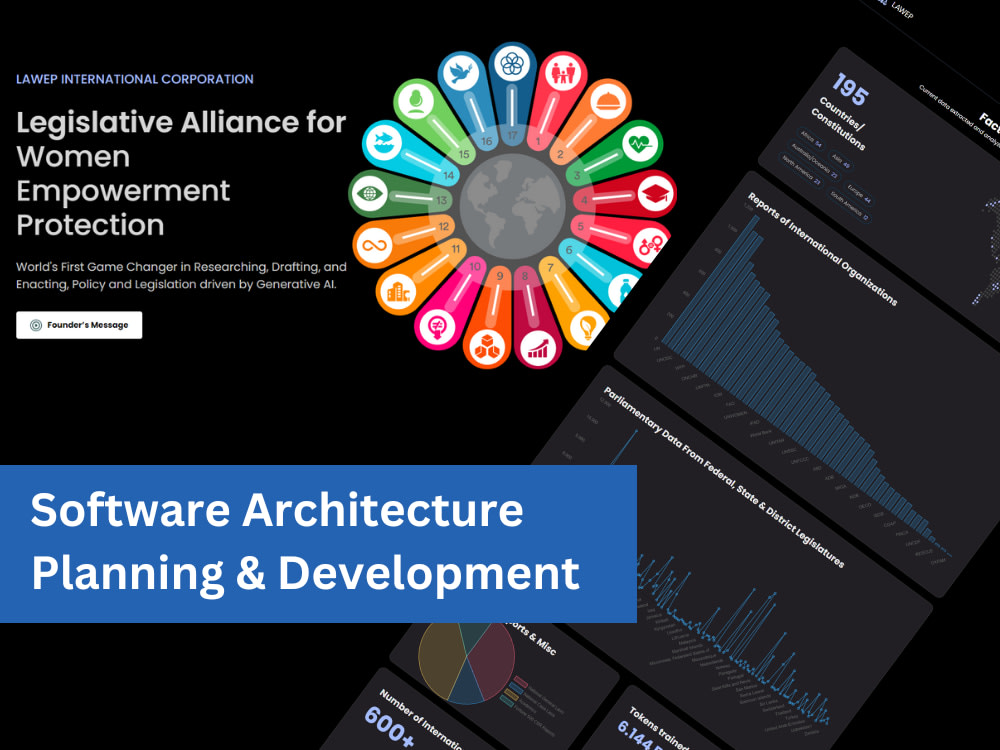
Task: Click the 600+ figure
Action: coord(390,725)
